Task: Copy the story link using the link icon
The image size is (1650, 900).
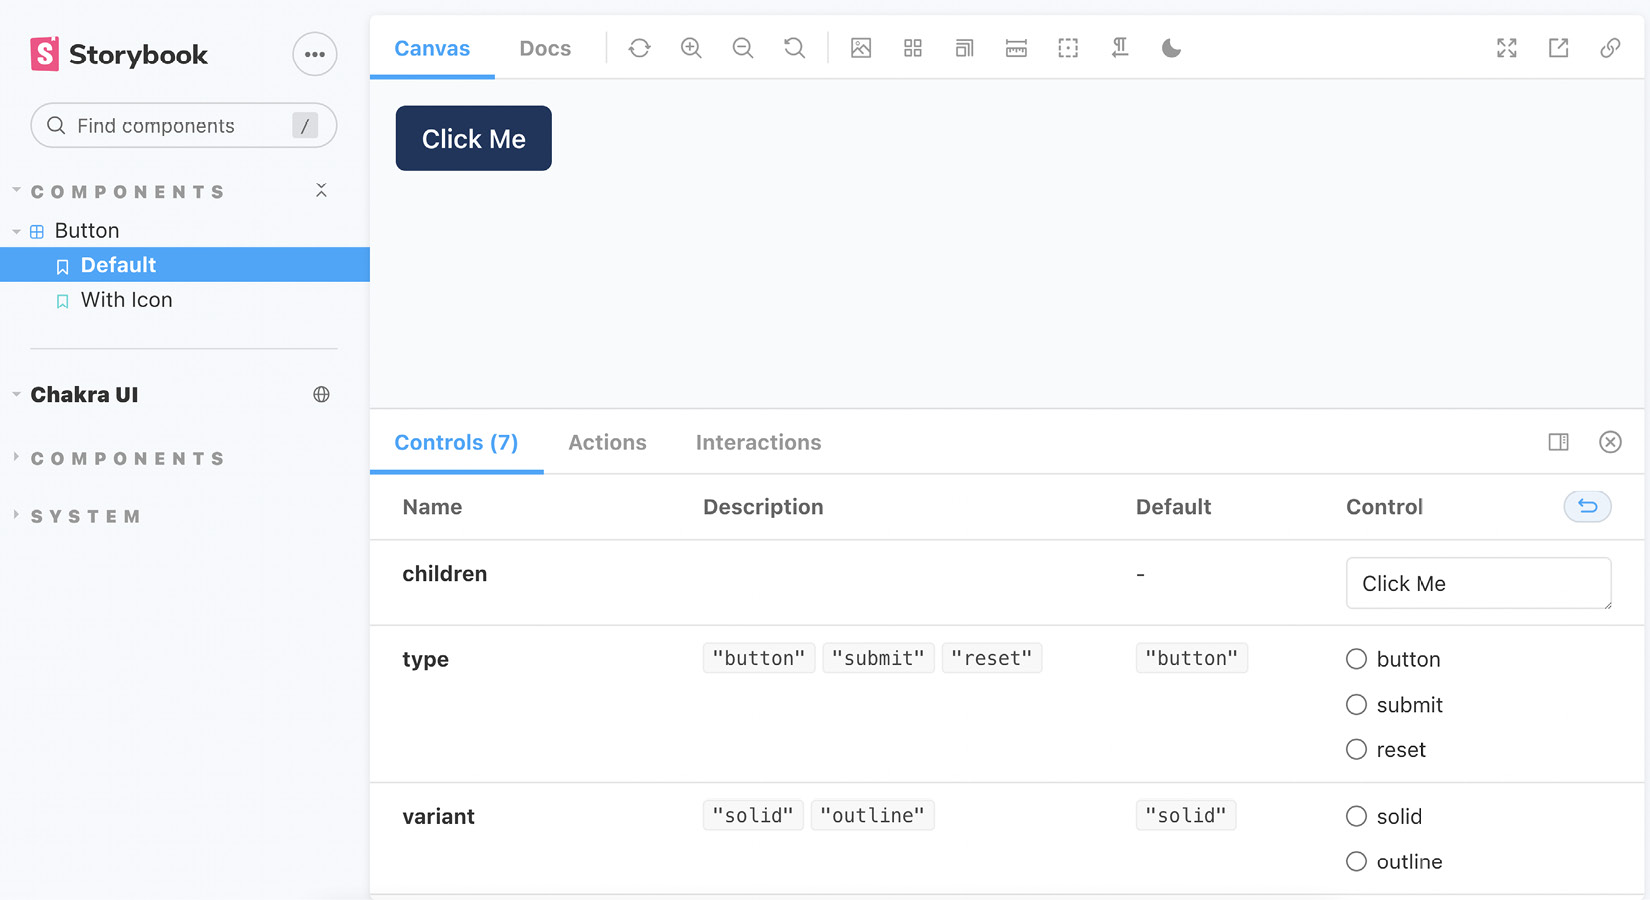Action: click(x=1610, y=47)
